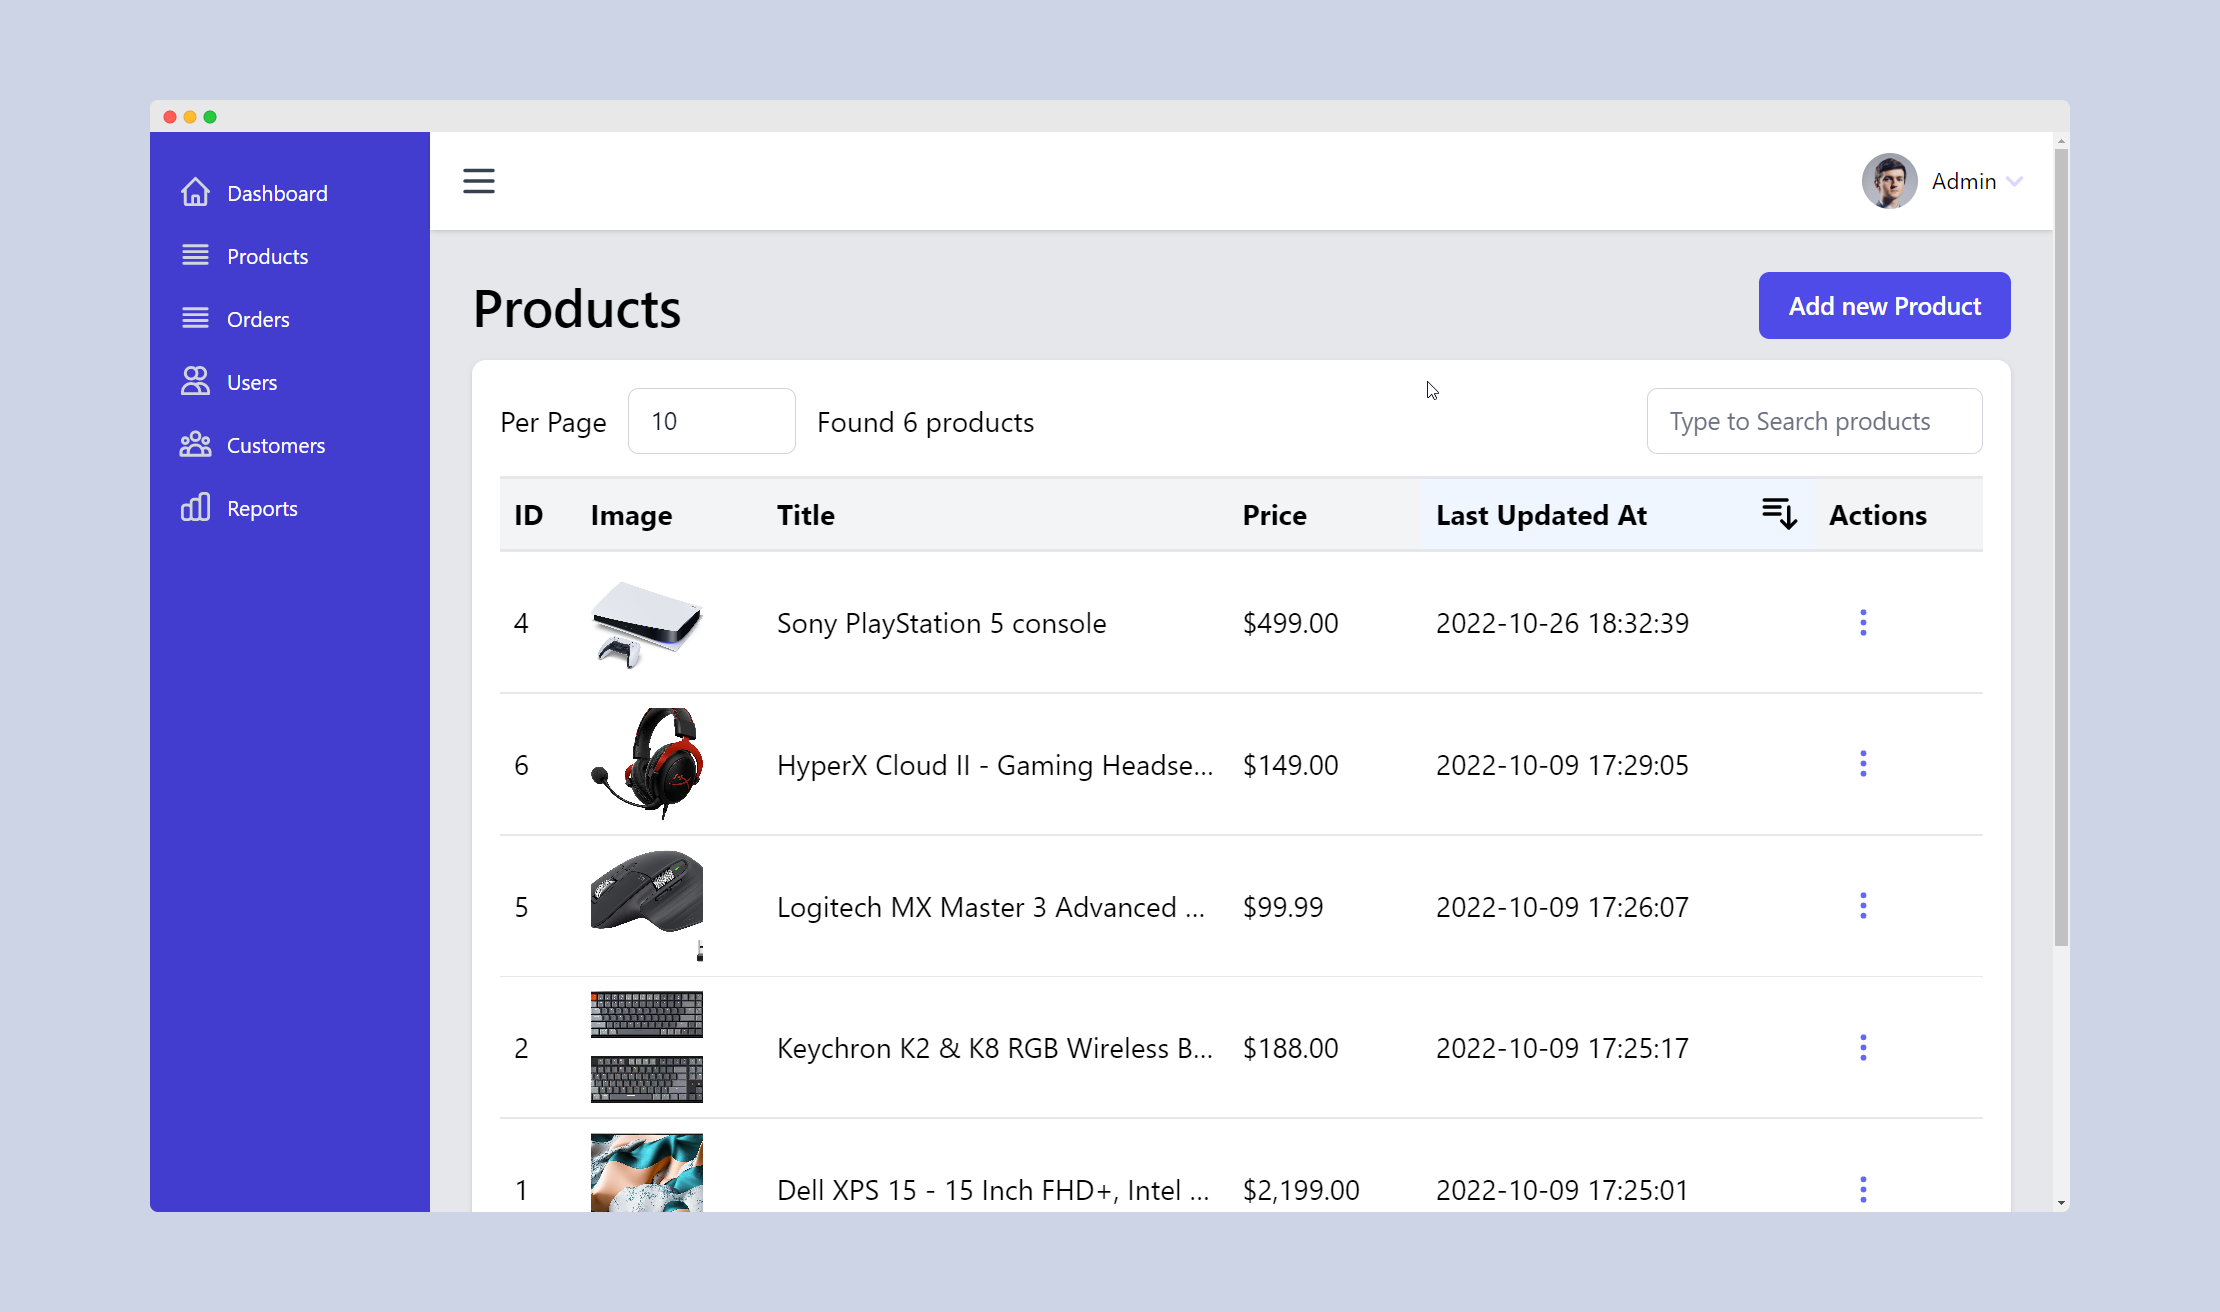Click the 2022-10-26 18:32:39 timestamp
Image resolution: width=2220 pixels, height=1312 pixels.
click(1562, 623)
